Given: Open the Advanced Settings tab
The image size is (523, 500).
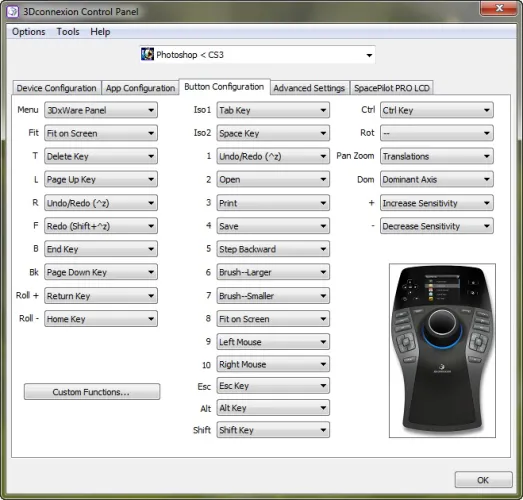Looking at the screenshot, I should pyautogui.click(x=309, y=88).
